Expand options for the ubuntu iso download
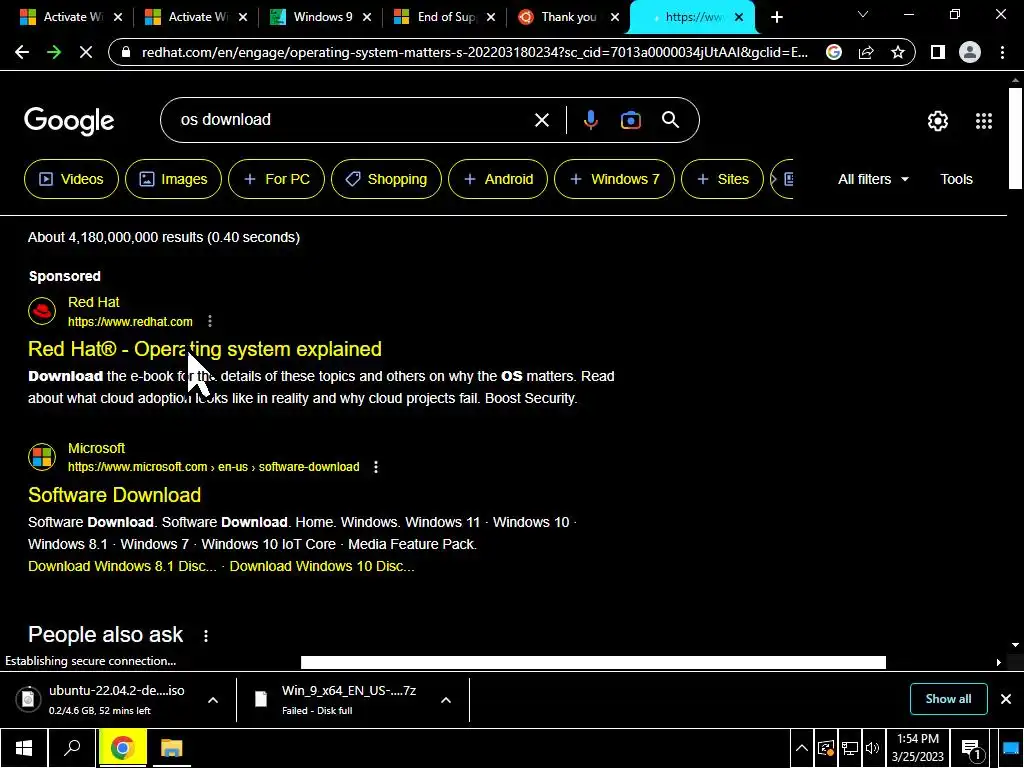Image resolution: width=1024 pixels, height=768 pixels. [213, 700]
